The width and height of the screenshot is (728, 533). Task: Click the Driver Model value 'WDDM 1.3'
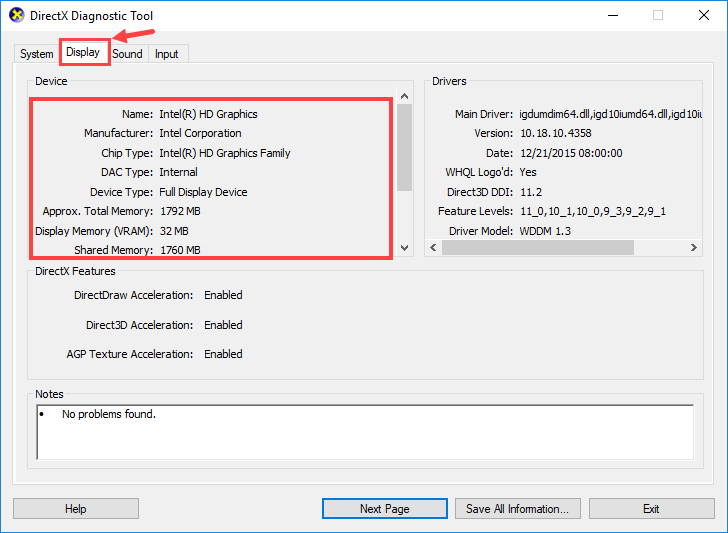tap(545, 231)
